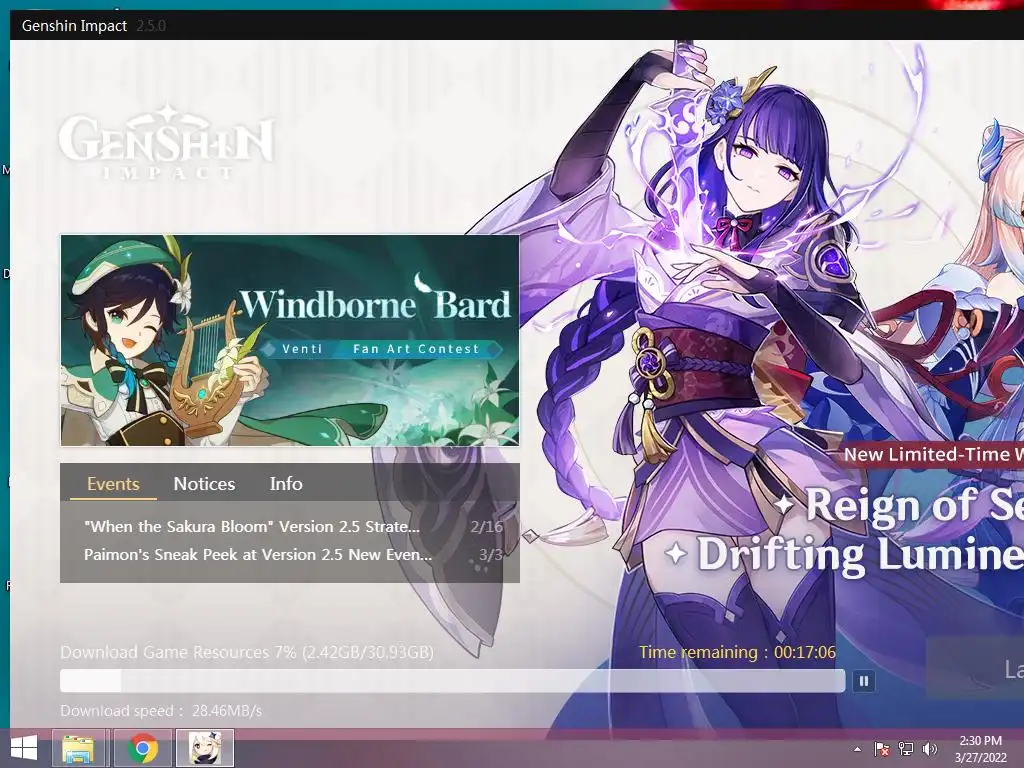Open File Explorer from the taskbar

pos(78,748)
